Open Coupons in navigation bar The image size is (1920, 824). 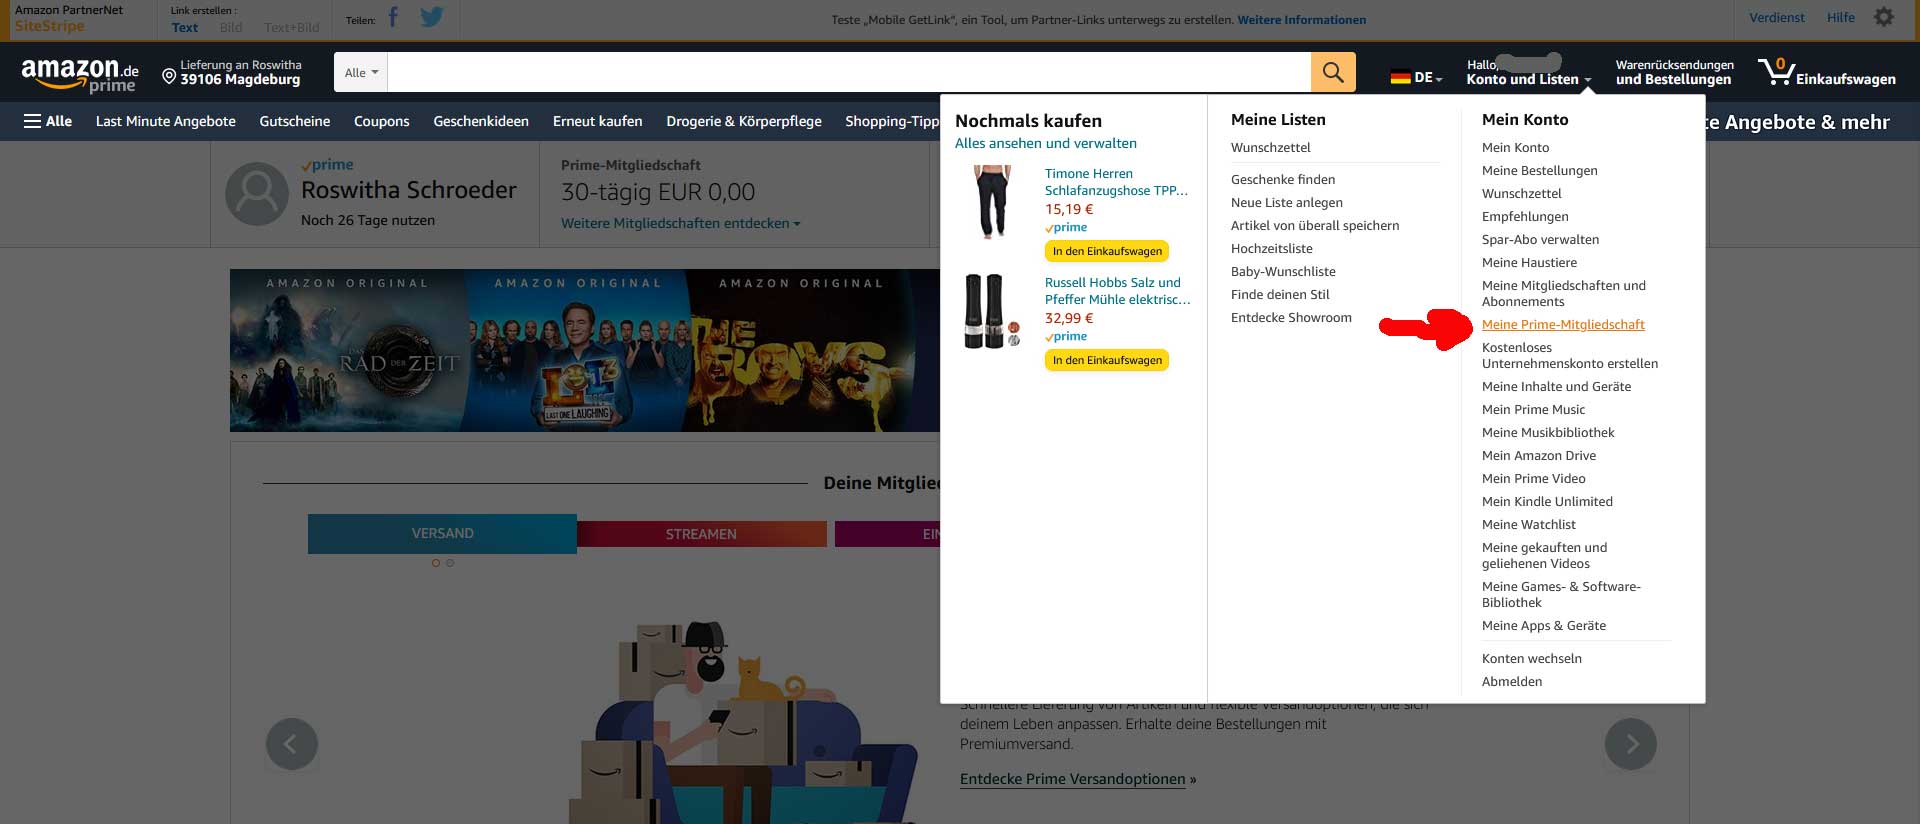(x=382, y=121)
